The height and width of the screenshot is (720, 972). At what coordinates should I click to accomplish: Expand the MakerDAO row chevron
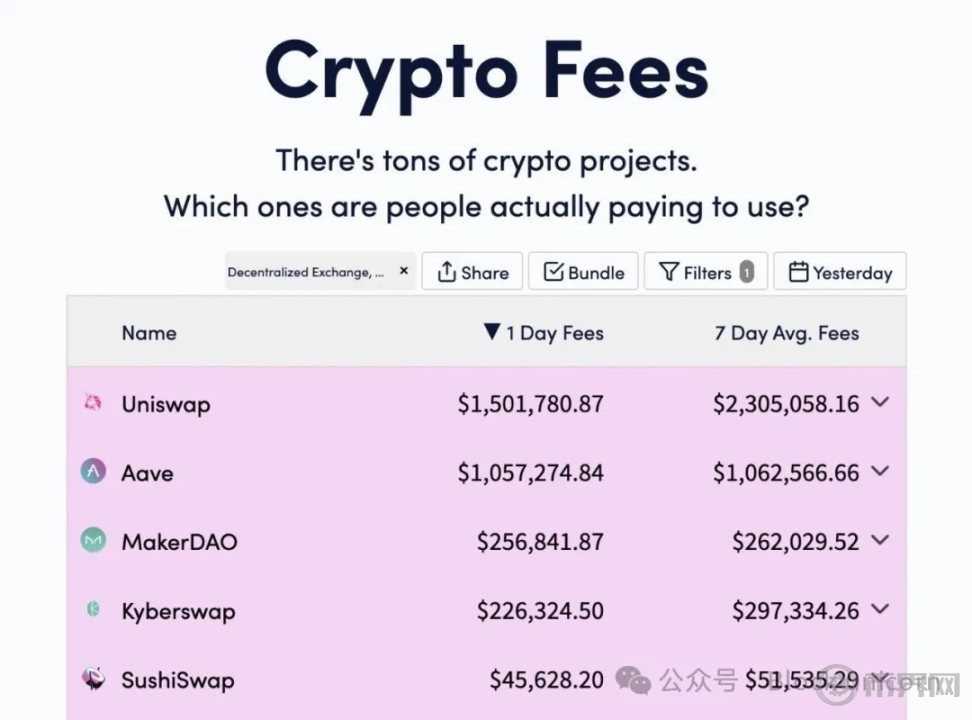pos(880,540)
